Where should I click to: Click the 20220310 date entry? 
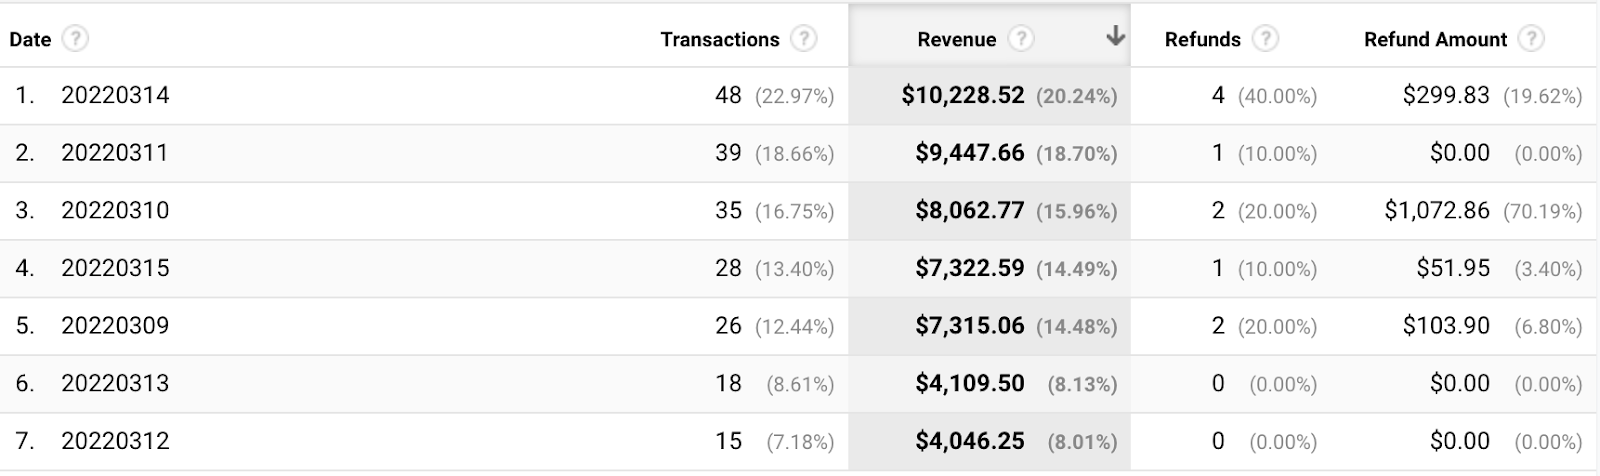coord(115,211)
